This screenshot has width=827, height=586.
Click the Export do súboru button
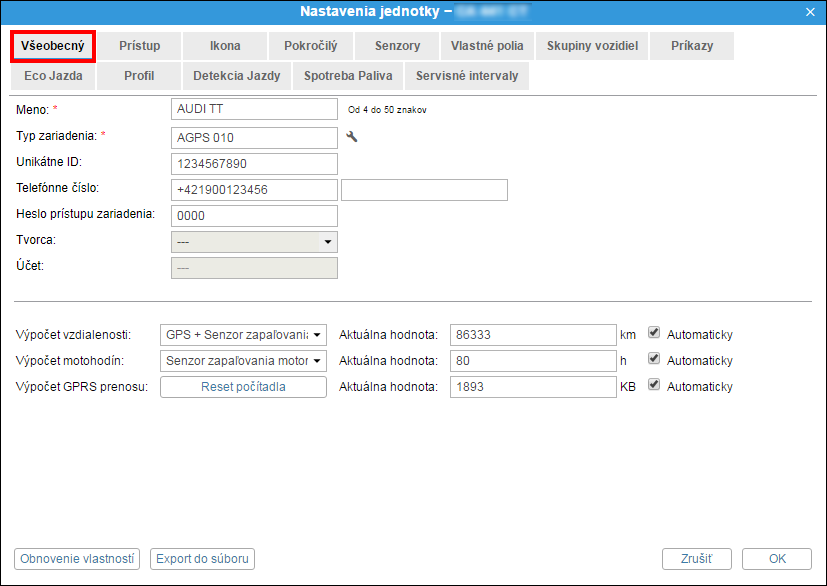click(x=203, y=559)
